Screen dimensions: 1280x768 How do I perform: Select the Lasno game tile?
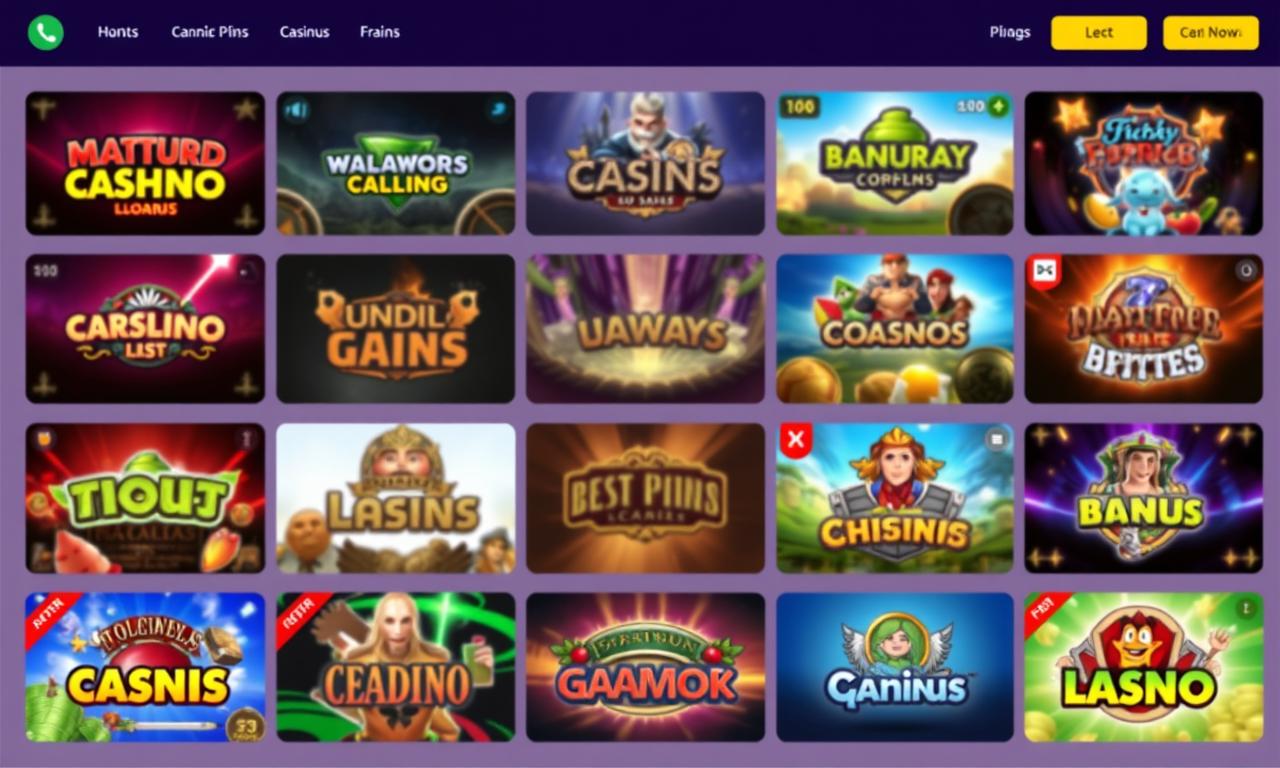[x=1143, y=667]
